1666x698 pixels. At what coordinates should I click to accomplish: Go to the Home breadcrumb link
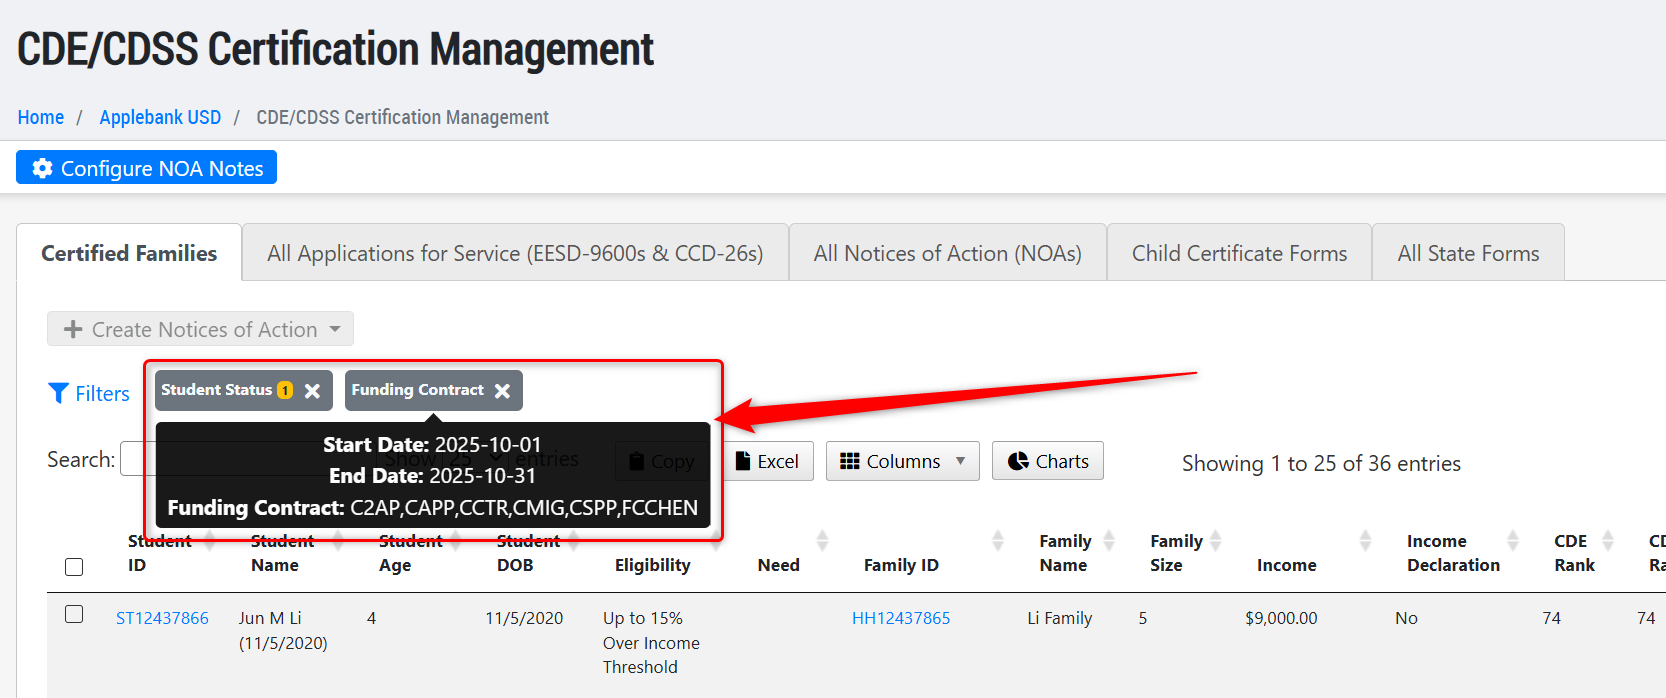41,117
